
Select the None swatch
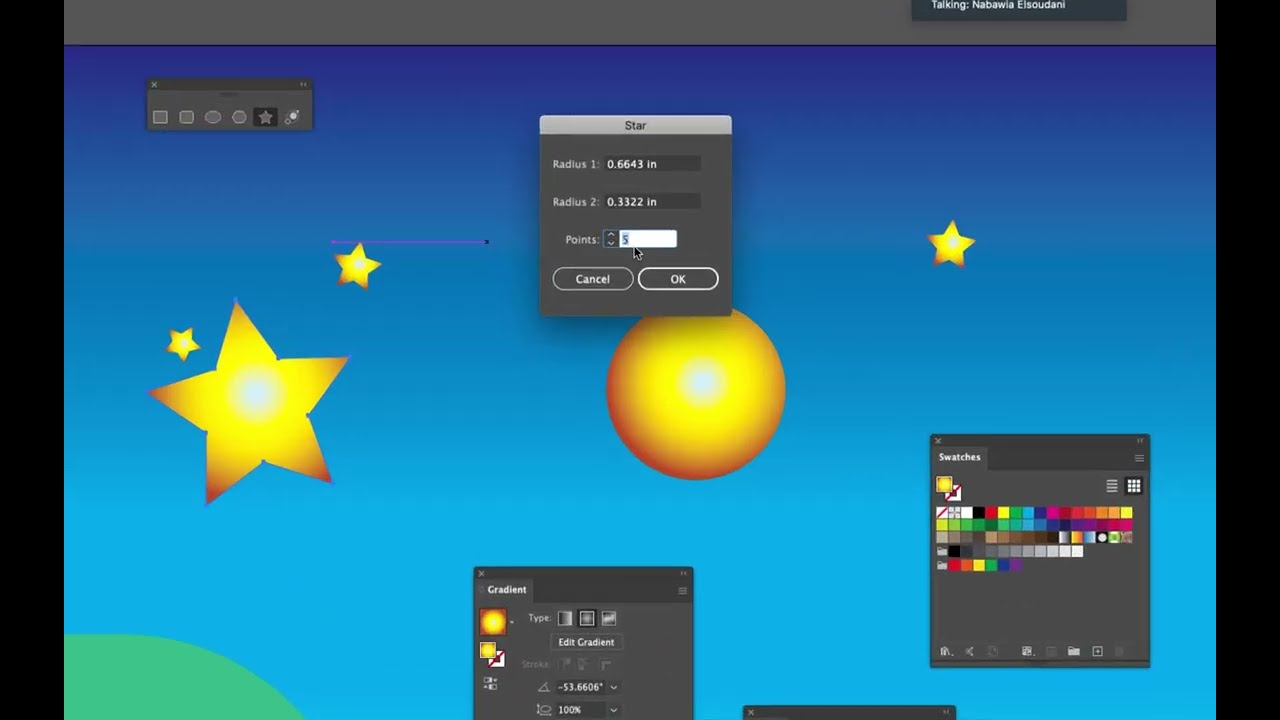pos(942,513)
